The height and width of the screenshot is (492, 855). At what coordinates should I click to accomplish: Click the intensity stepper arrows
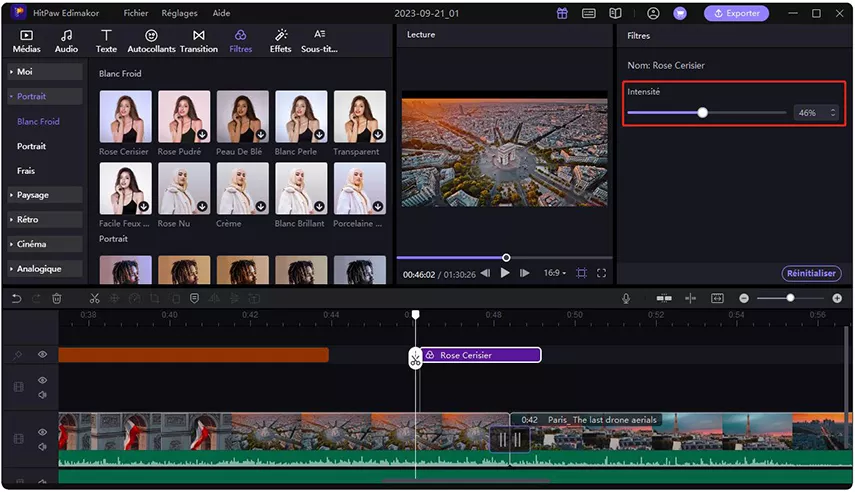click(833, 113)
